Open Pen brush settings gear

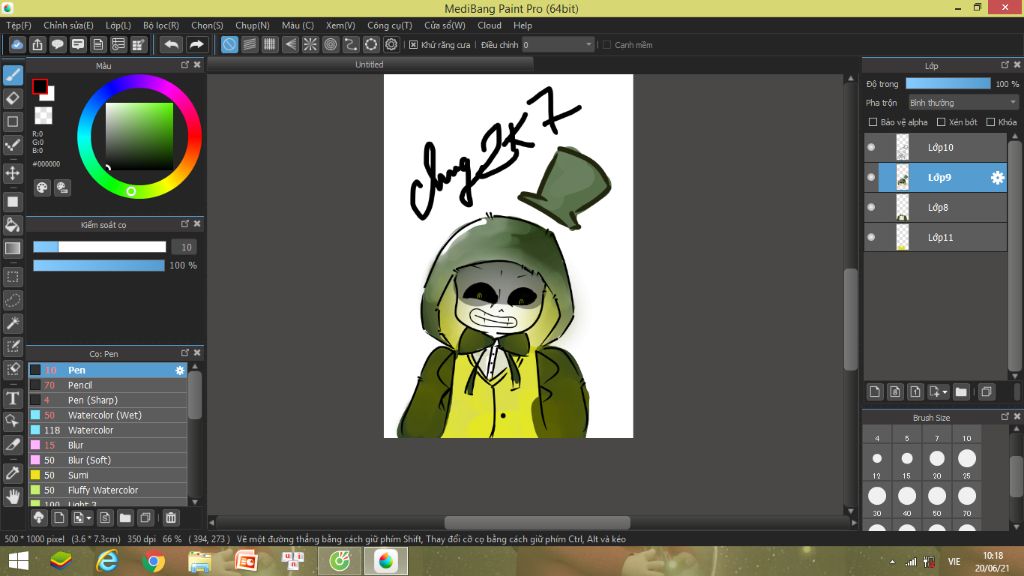tap(180, 370)
